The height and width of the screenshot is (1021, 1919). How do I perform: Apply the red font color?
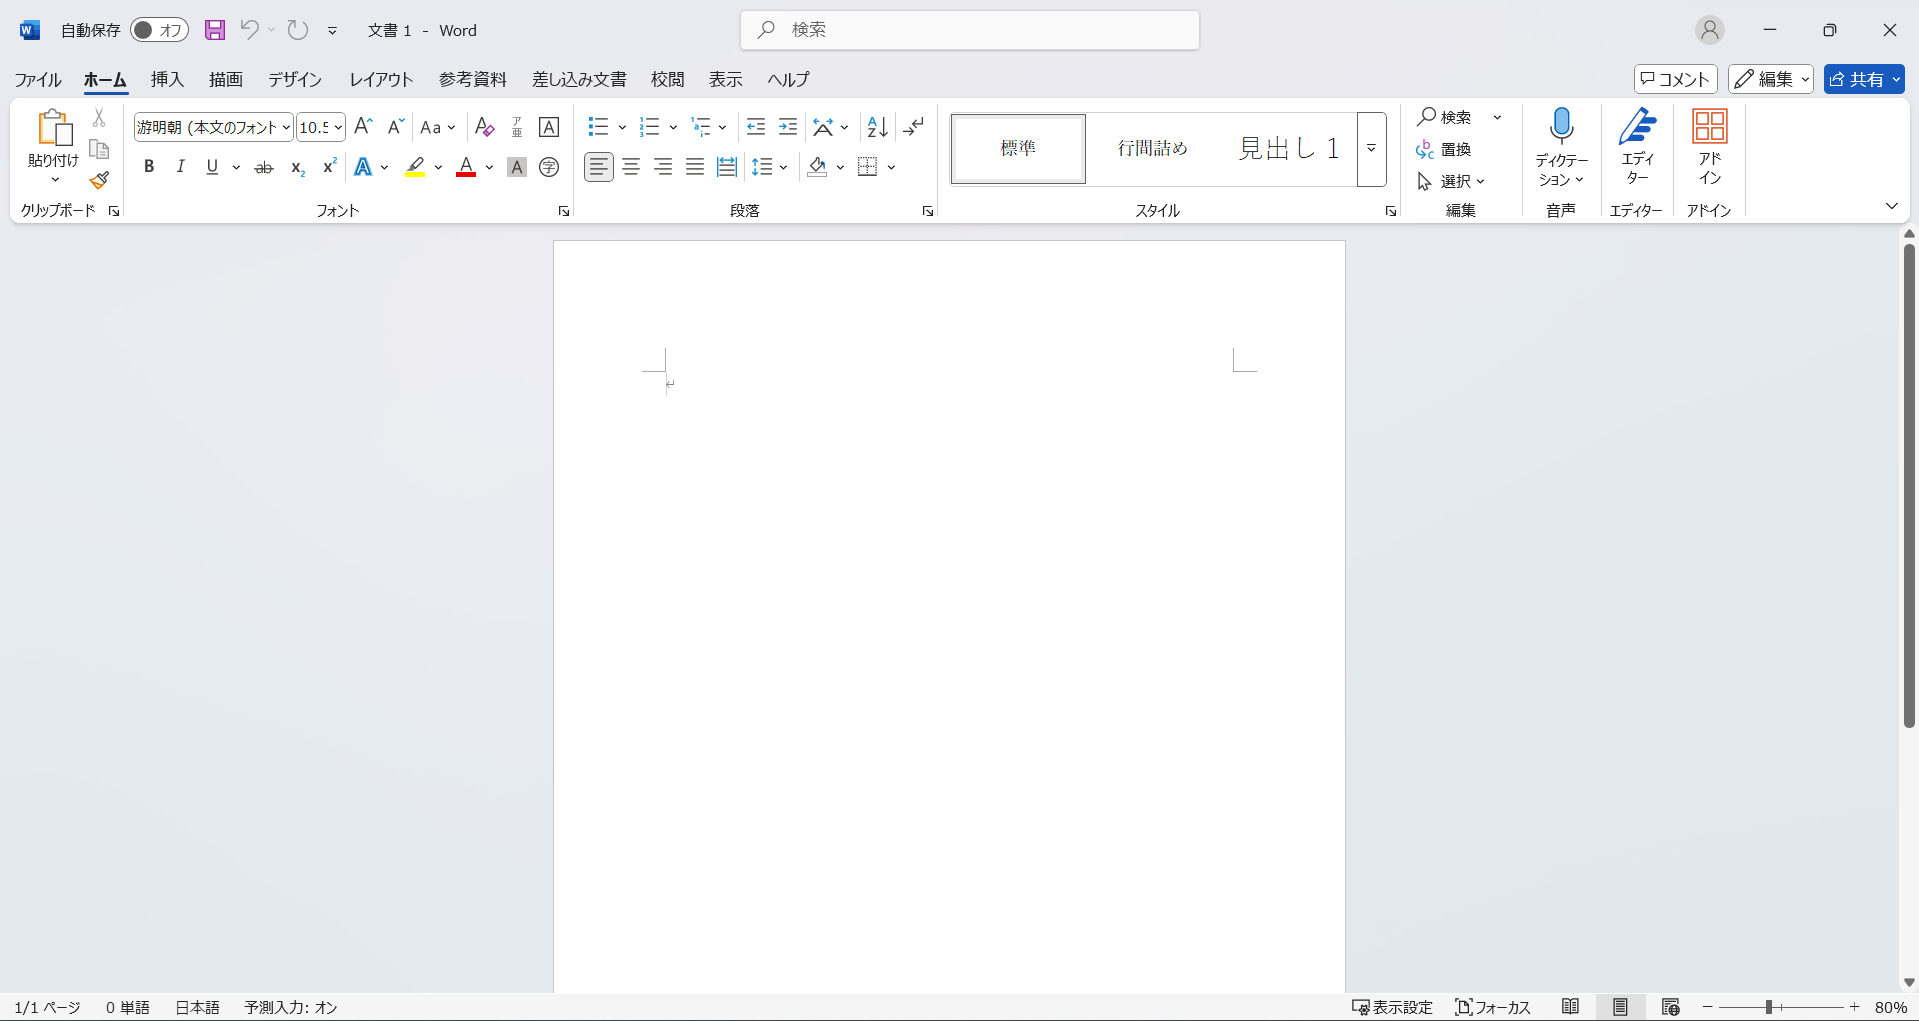466,167
